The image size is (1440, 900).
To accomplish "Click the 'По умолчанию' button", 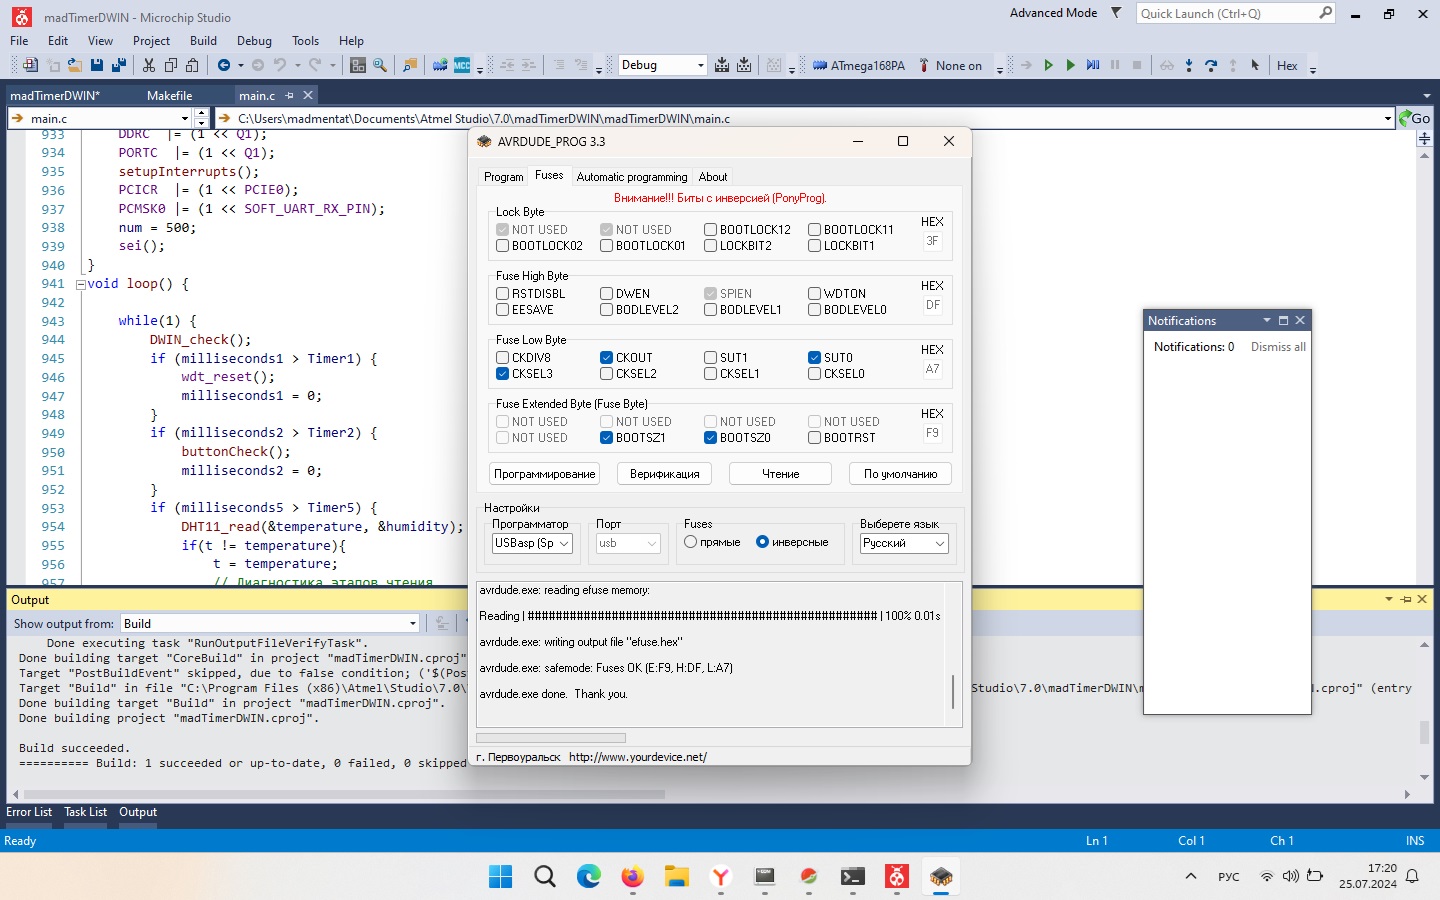I will (x=900, y=474).
